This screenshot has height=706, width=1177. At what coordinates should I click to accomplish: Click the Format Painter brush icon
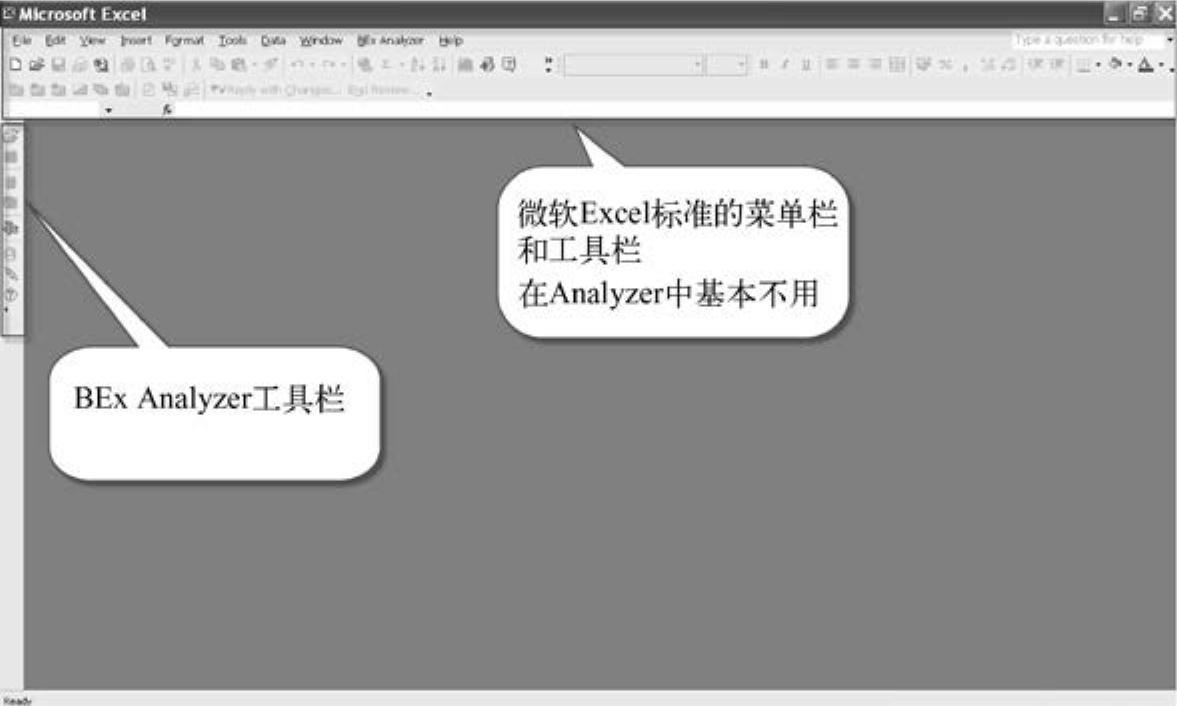[270, 65]
